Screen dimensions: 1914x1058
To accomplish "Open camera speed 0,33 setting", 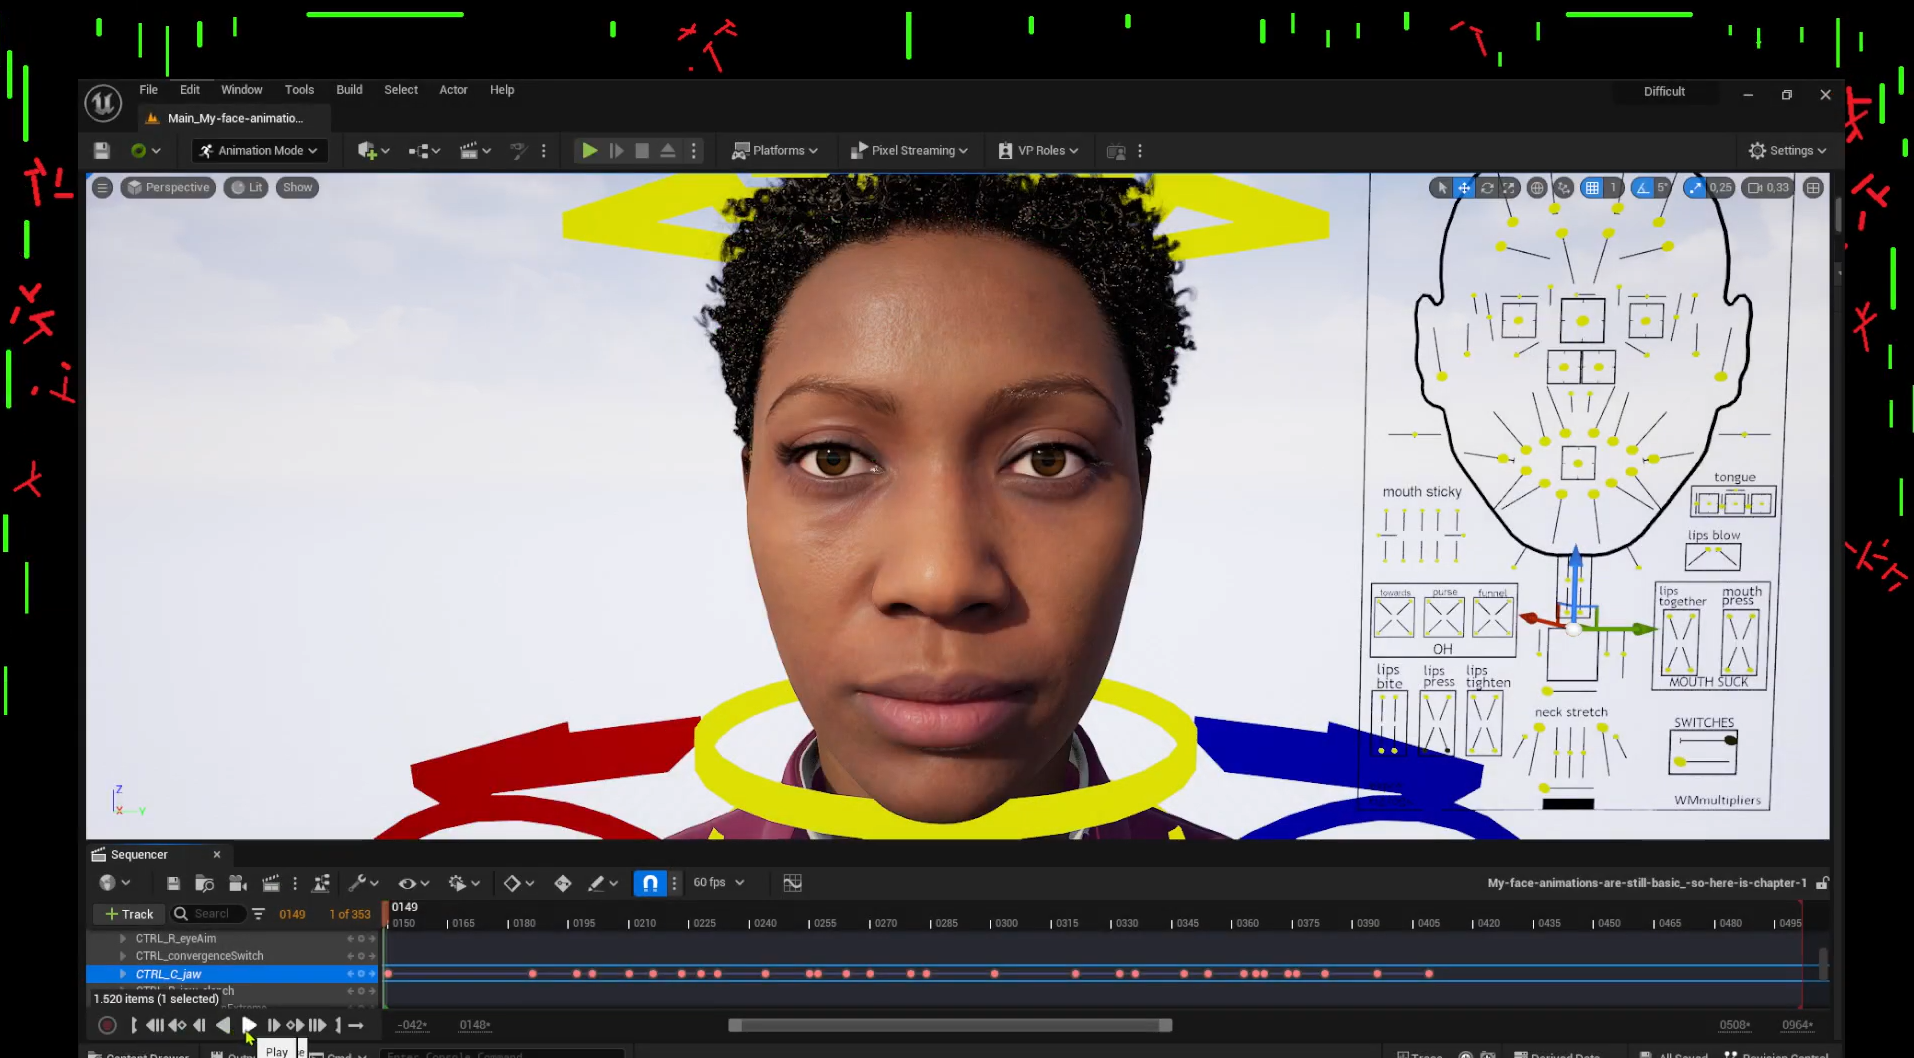I will click(1768, 188).
